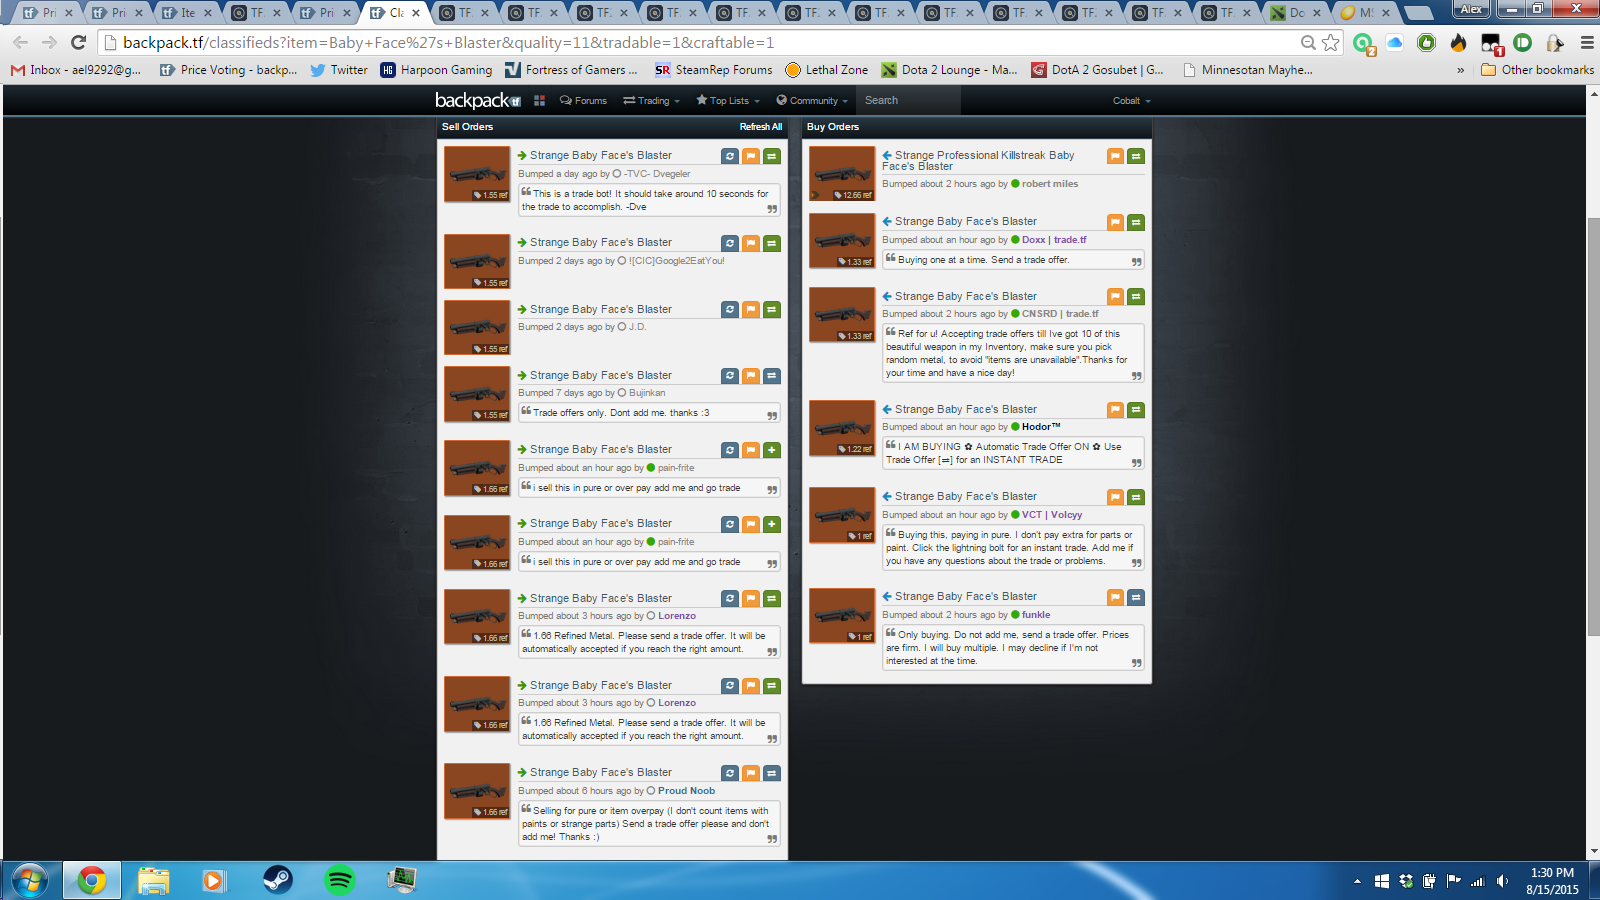Click the backpack.tf Search field
The height and width of the screenshot is (900, 1600).
tap(908, 101)
